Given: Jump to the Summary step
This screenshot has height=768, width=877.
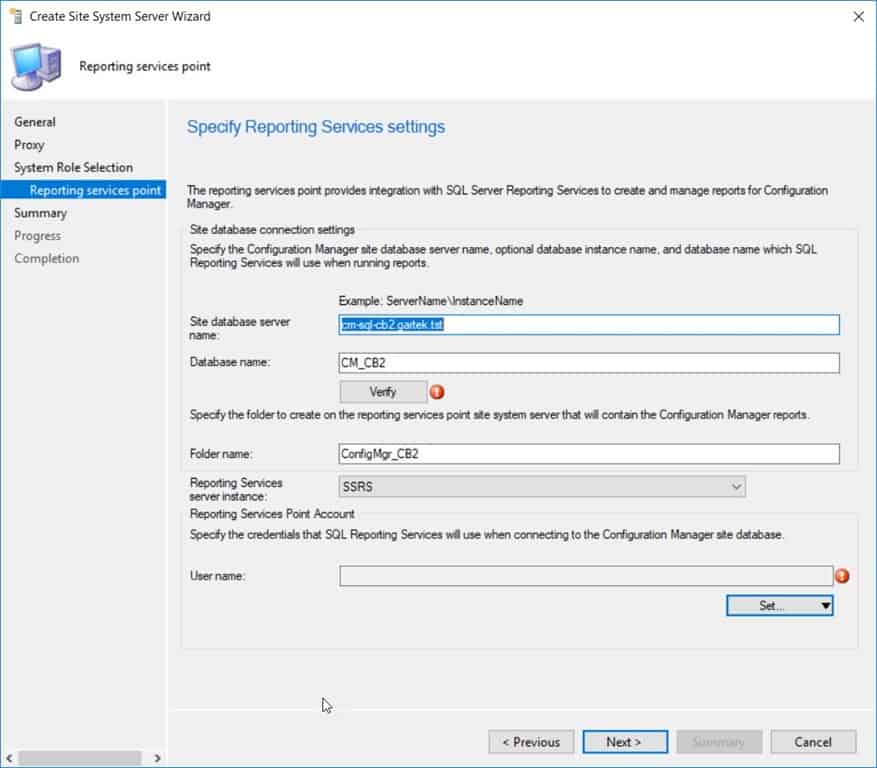Looking at the screenshot, I should point(40,212).
